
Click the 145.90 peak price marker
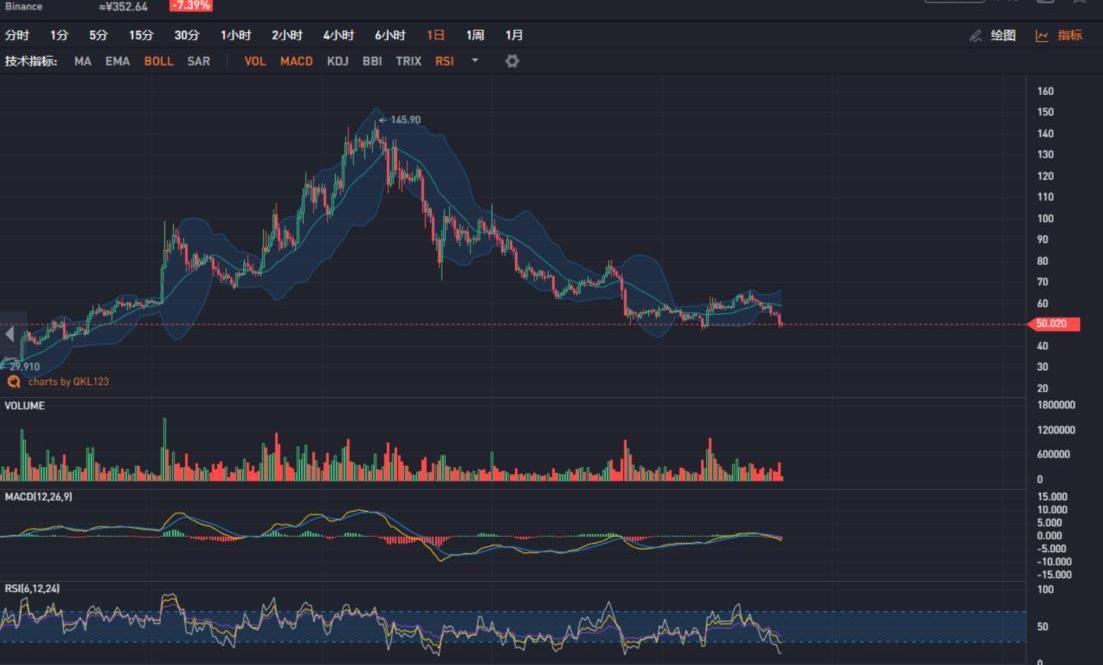404,120
